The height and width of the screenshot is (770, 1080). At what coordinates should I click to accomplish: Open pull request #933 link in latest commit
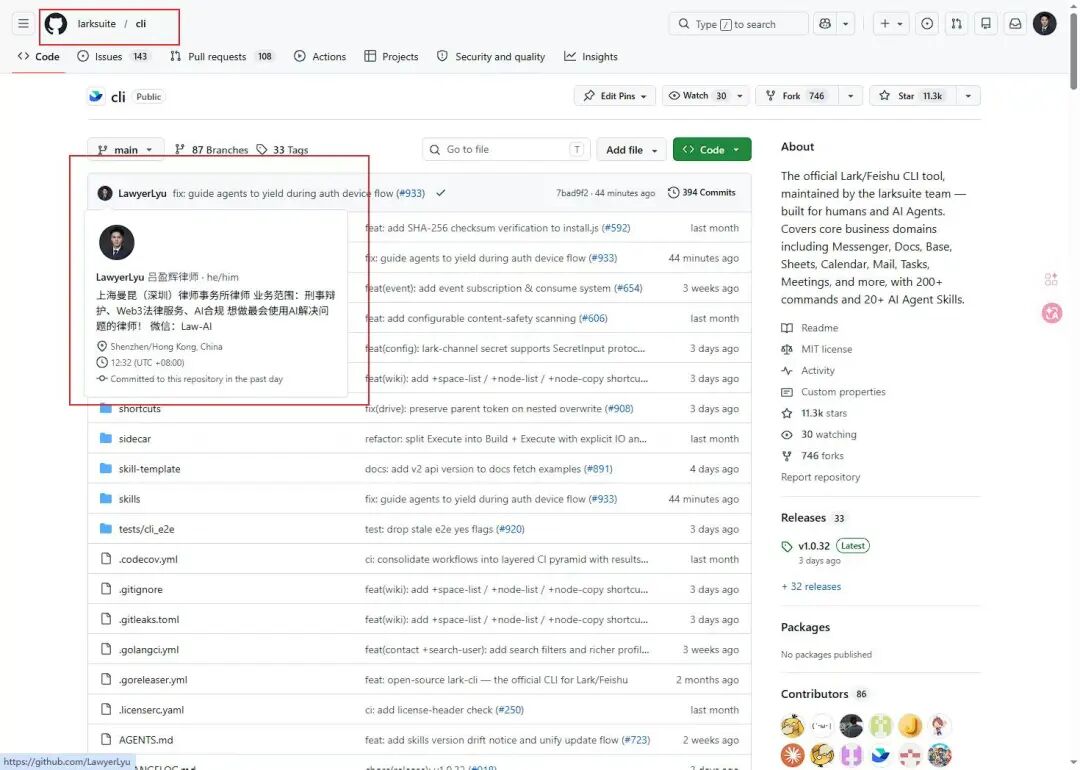pos(411,193)
